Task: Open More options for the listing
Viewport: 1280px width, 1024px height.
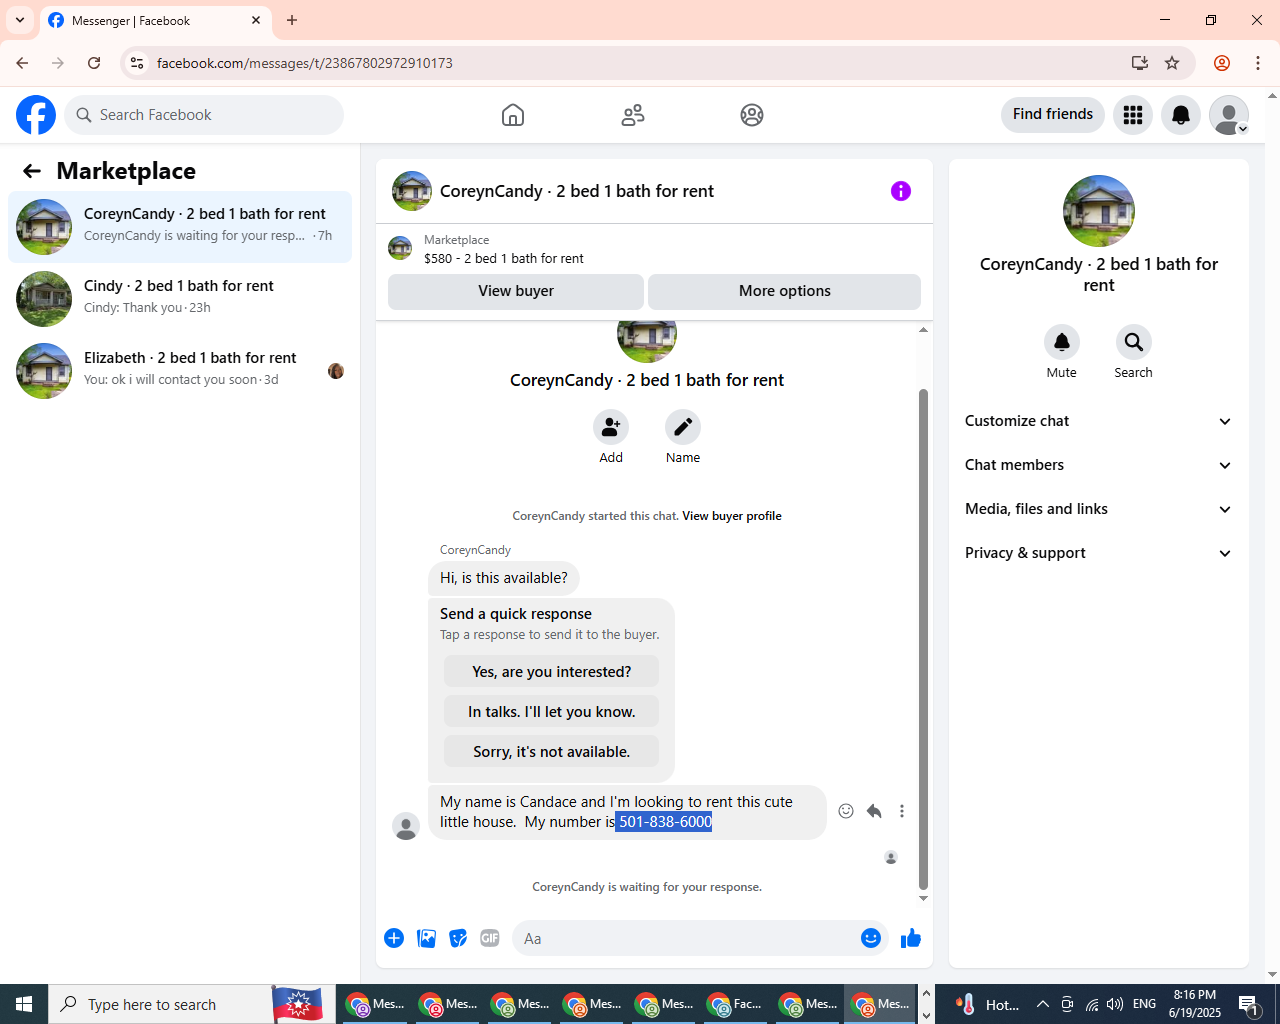Action: [785, 291]
